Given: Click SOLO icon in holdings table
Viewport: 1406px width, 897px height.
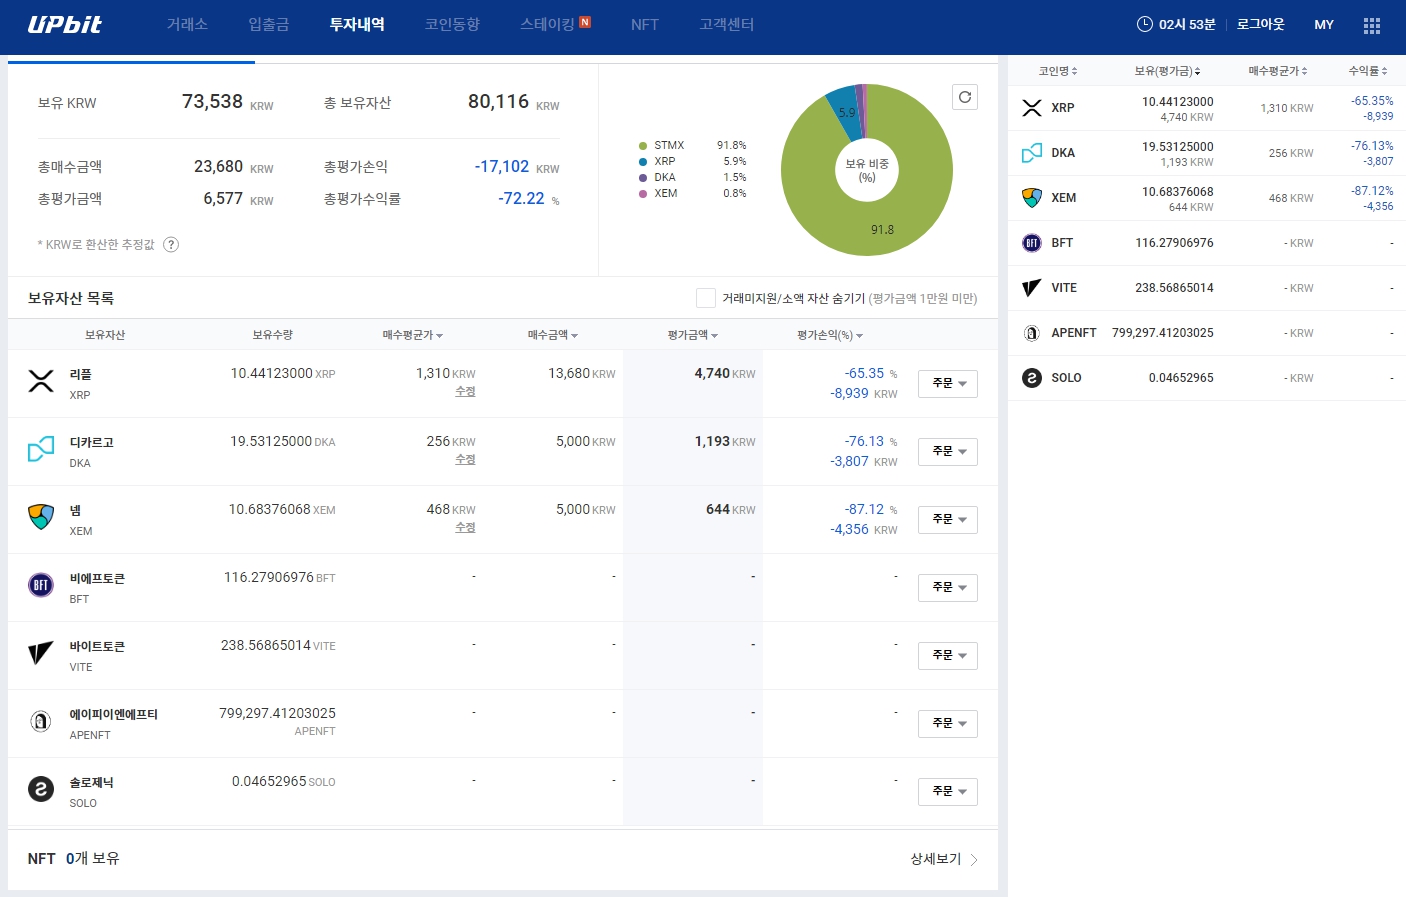Looking at the screenshot, I should [x=41, y=789].
